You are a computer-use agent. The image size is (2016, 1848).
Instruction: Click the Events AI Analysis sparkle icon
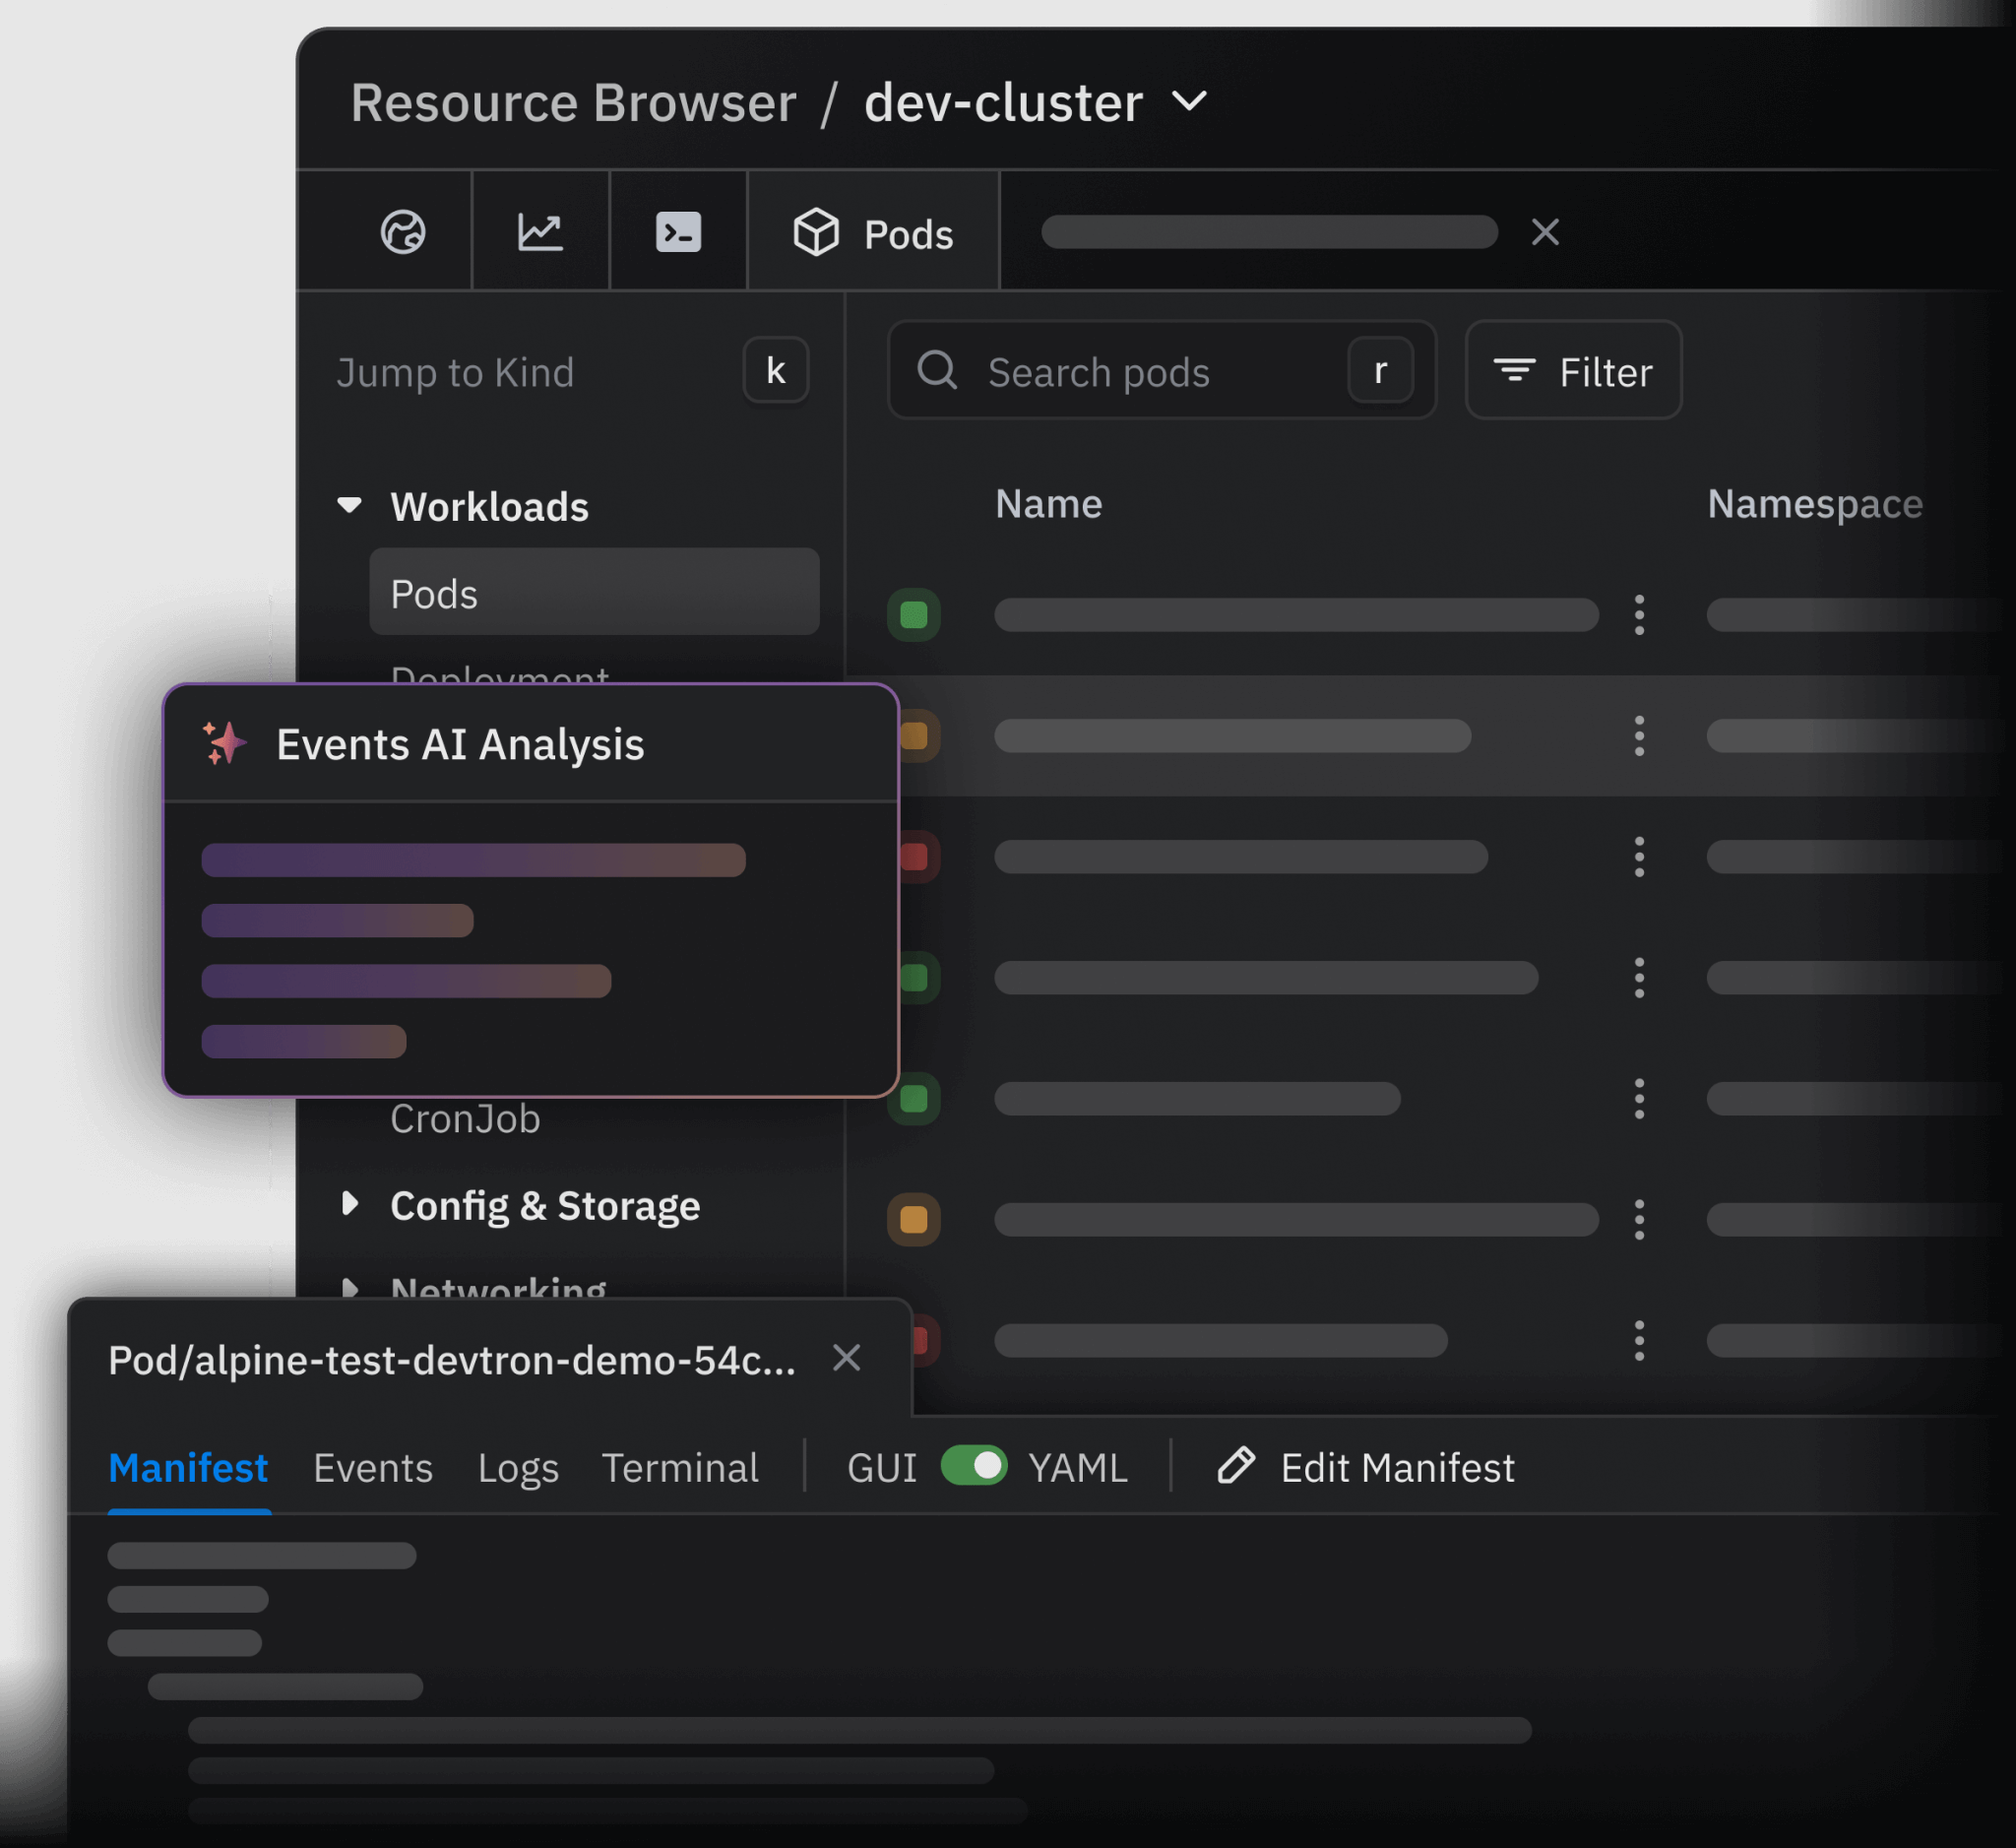point(224,742)
